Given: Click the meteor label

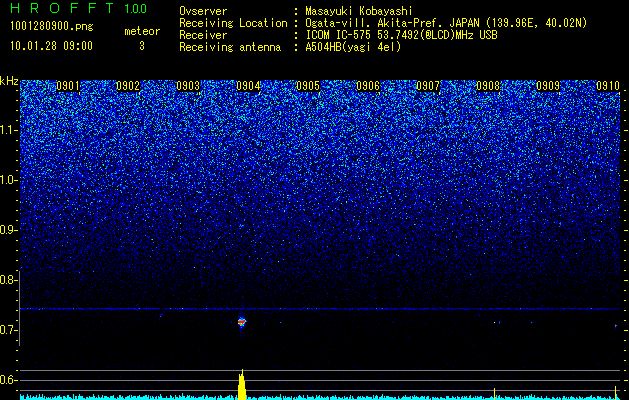Looking at the screenshot, I should point(142,31).
